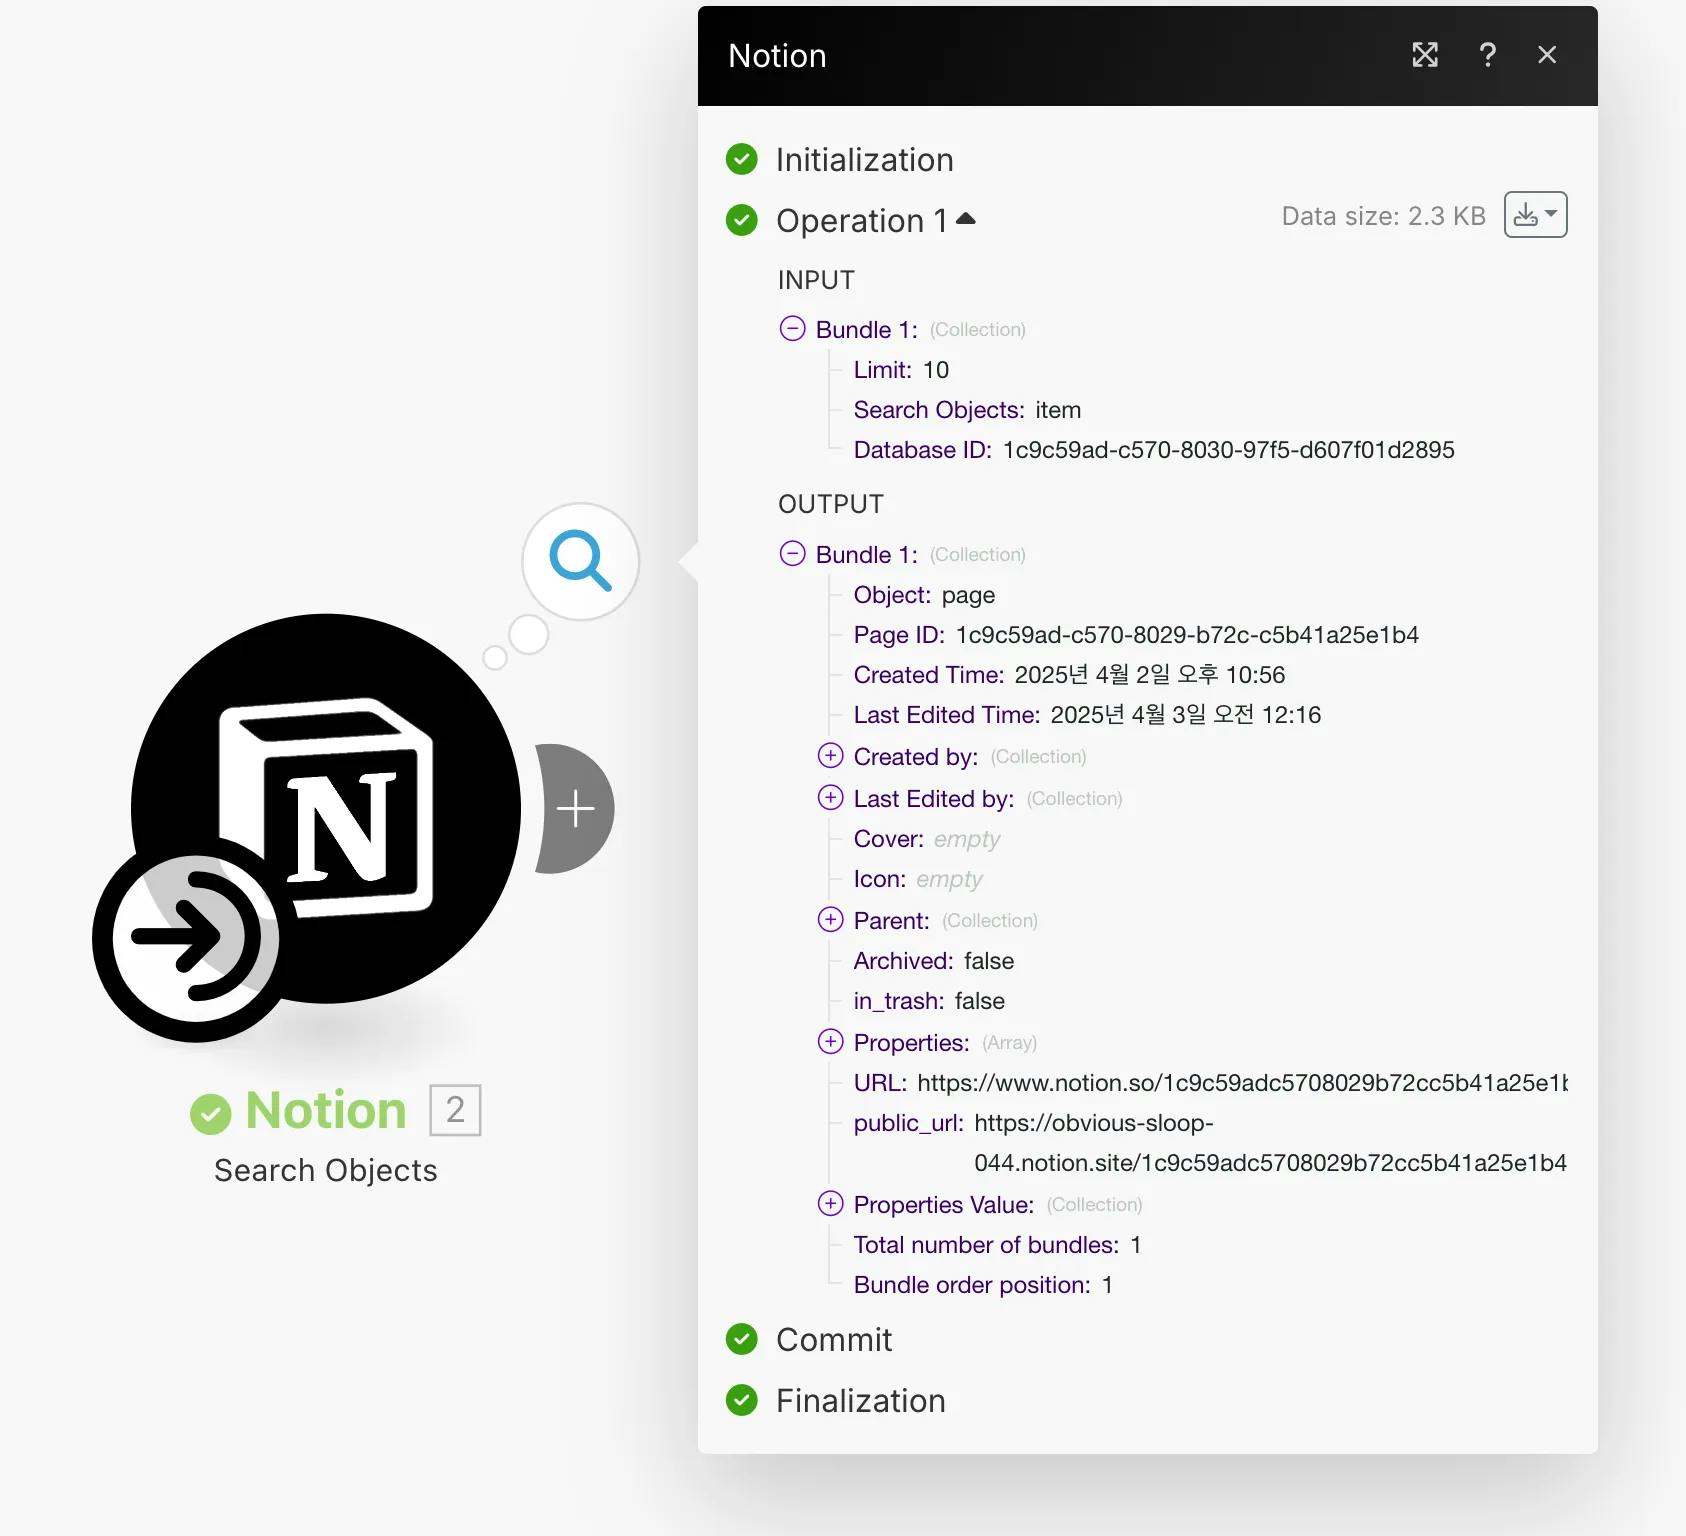The width and height of the screenshot is (1686, 1536).
Task: Select the Commit step
Action: (834, 1340)
